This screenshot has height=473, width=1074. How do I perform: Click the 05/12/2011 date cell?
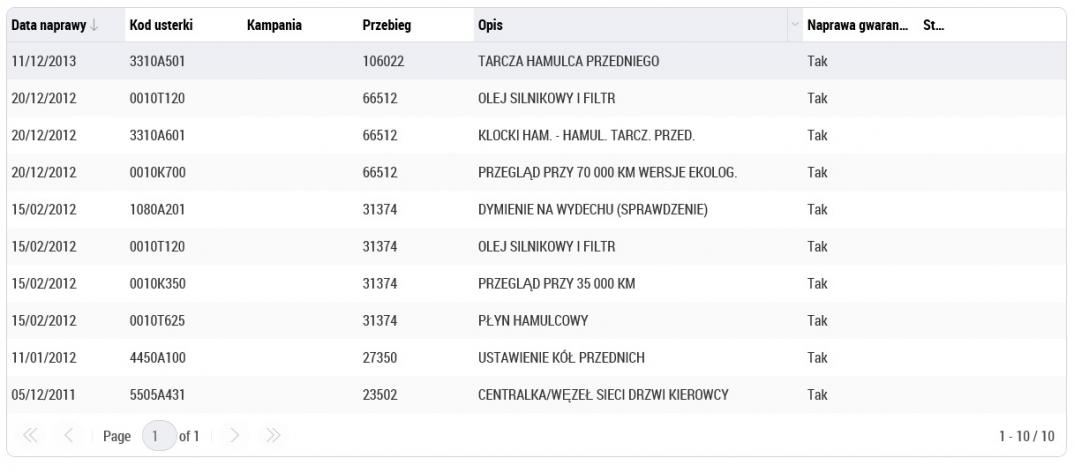[44, 395]
